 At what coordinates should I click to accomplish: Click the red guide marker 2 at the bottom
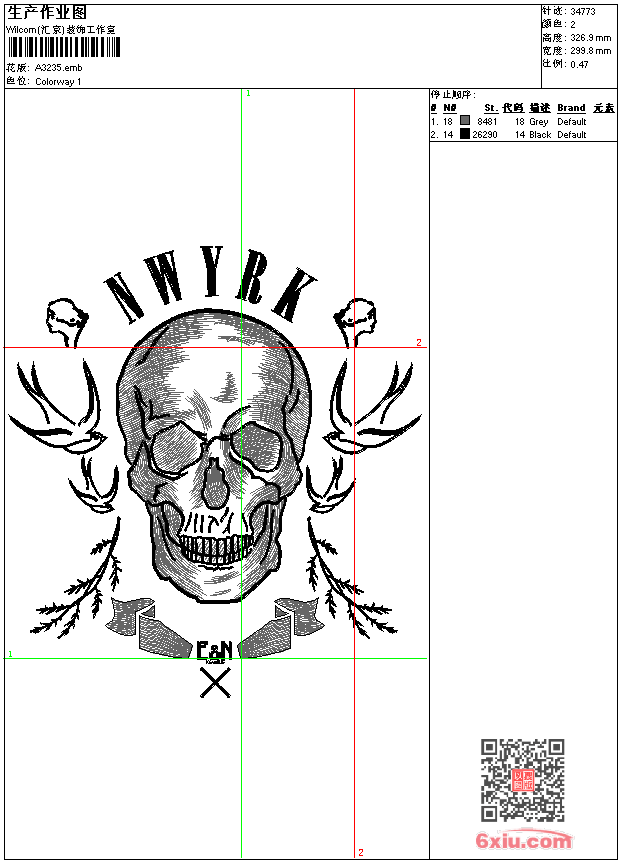(360, 852)
